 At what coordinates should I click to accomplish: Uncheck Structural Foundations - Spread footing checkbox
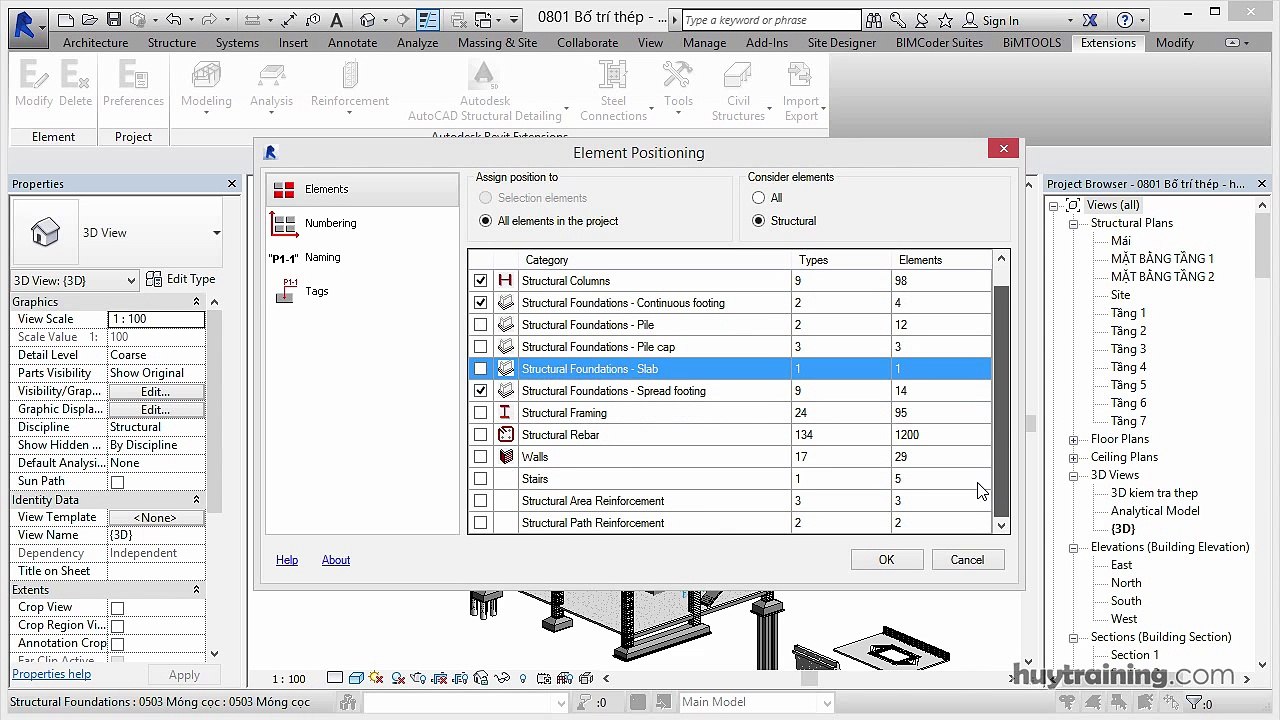(x=481, y=391)
